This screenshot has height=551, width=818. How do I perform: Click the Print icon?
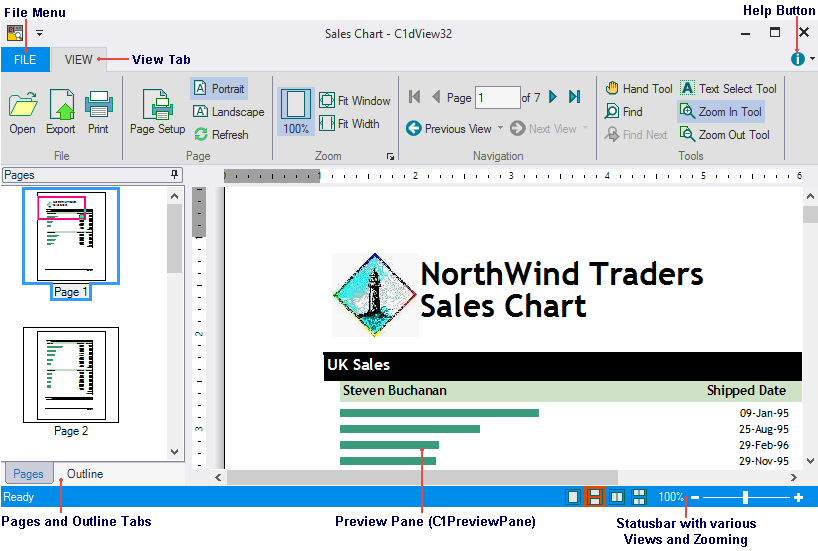[98, 111]
